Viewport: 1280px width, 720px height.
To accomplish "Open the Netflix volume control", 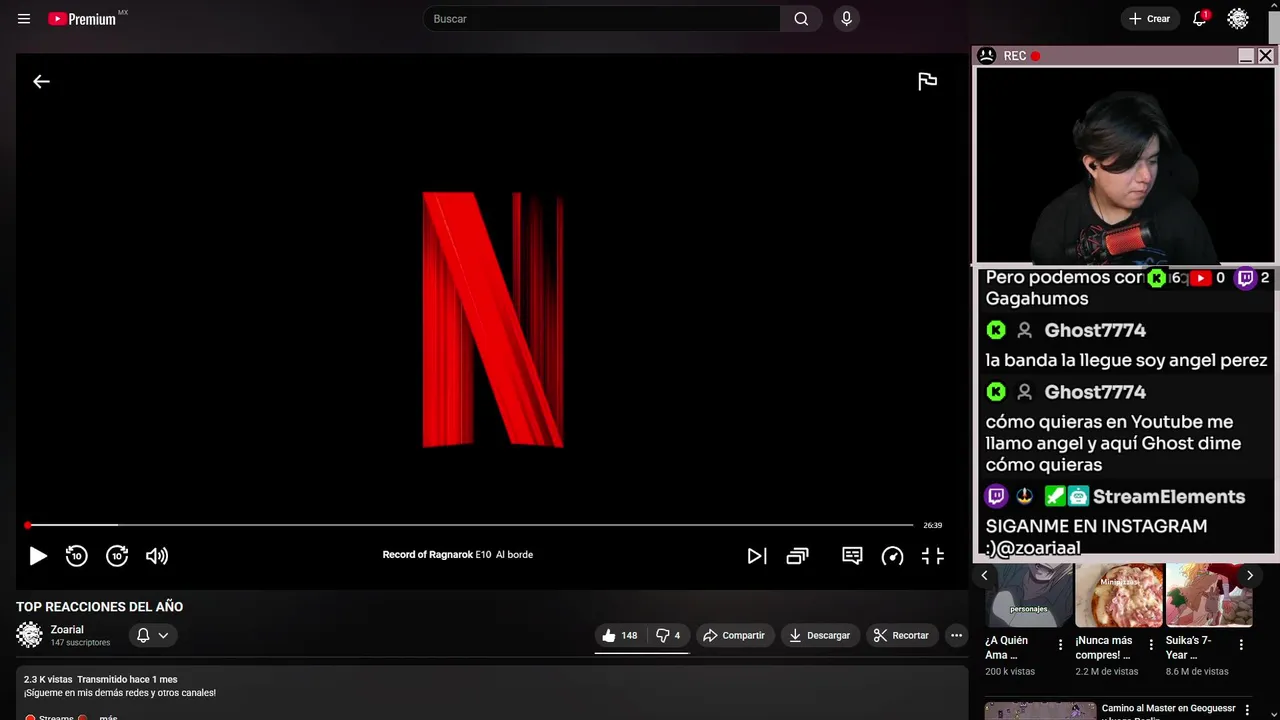I will click(x=157, y=556).
